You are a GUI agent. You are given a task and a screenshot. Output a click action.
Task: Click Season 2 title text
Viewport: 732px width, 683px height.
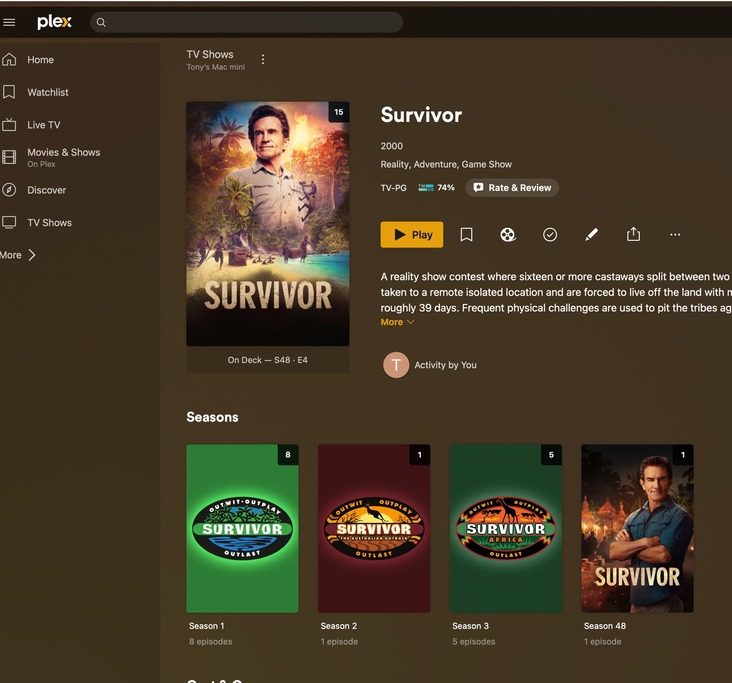point(338,626)
